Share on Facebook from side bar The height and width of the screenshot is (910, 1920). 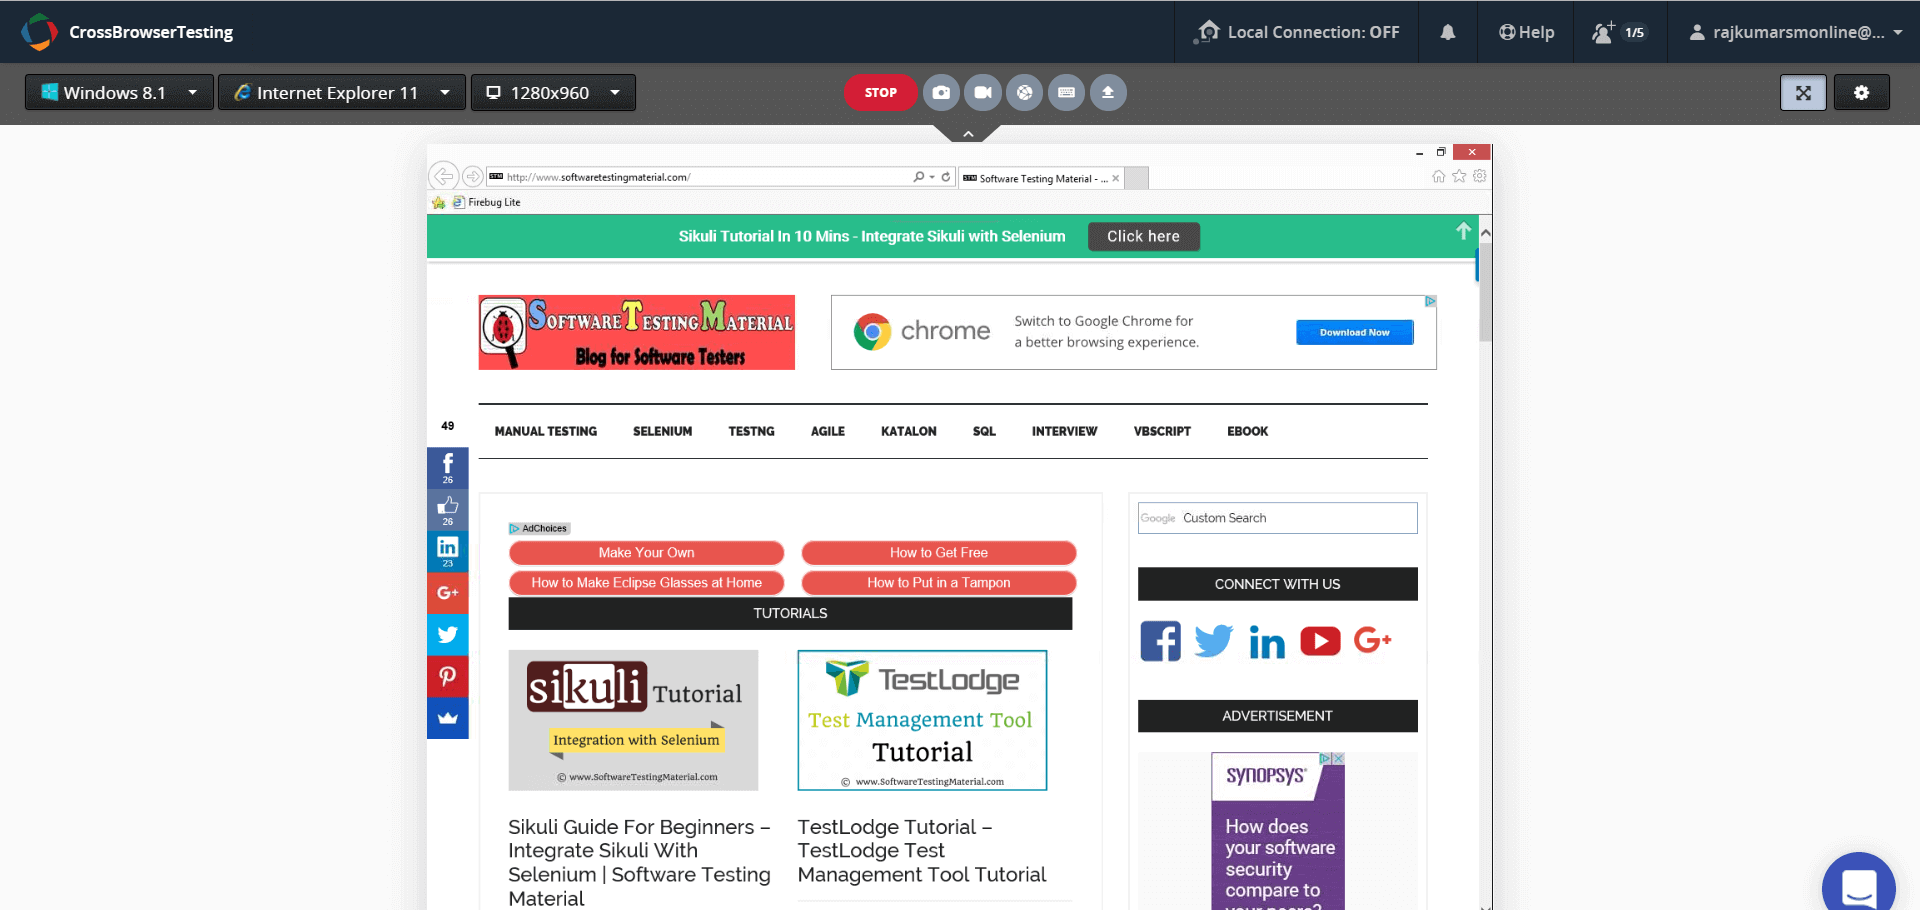[447, 467]
